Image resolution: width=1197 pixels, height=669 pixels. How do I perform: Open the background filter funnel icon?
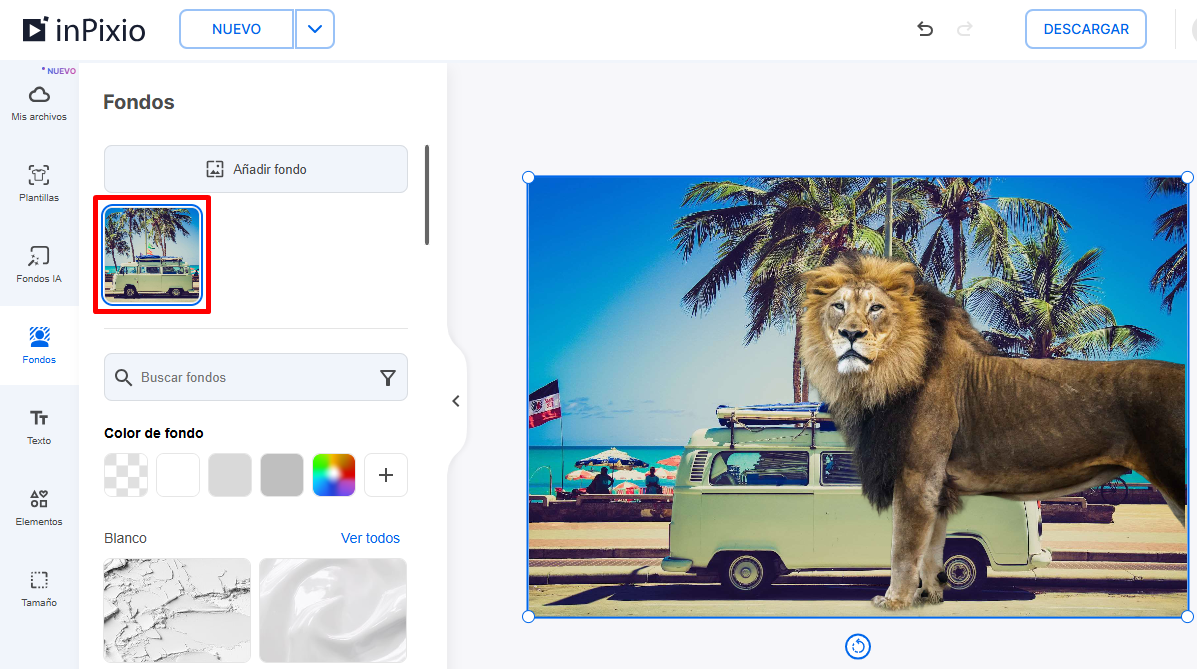(x=388, y=377)
